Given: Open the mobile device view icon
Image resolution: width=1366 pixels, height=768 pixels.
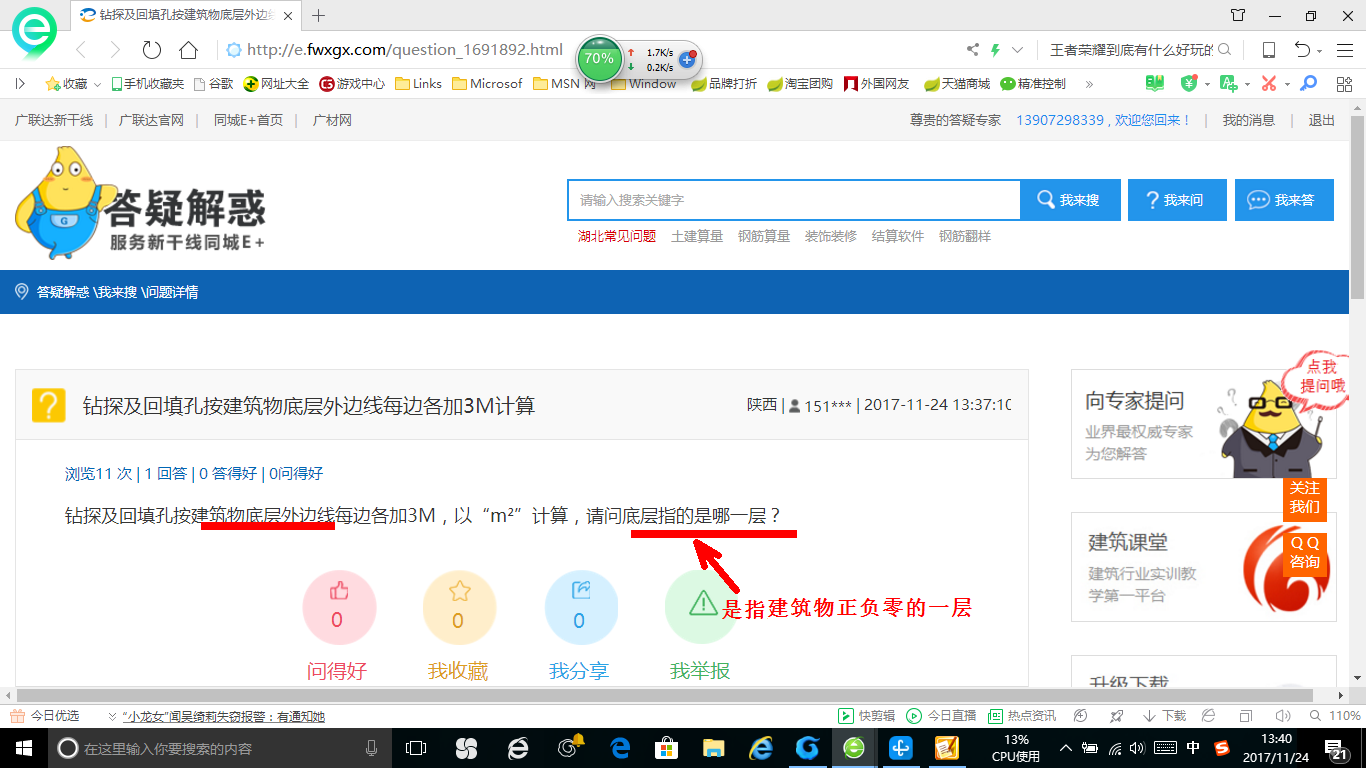Looking at the screenshot, I should tap(1268, 50).
